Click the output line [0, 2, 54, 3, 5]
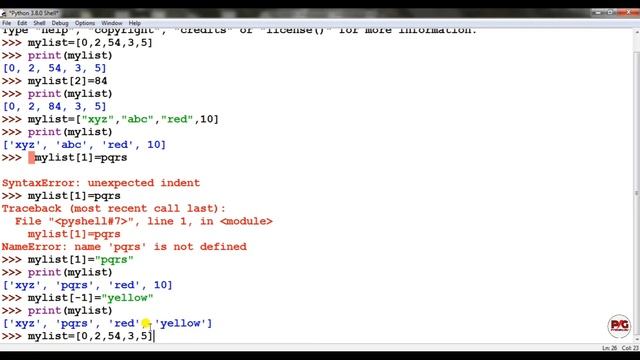 click(x=54, y=68)
